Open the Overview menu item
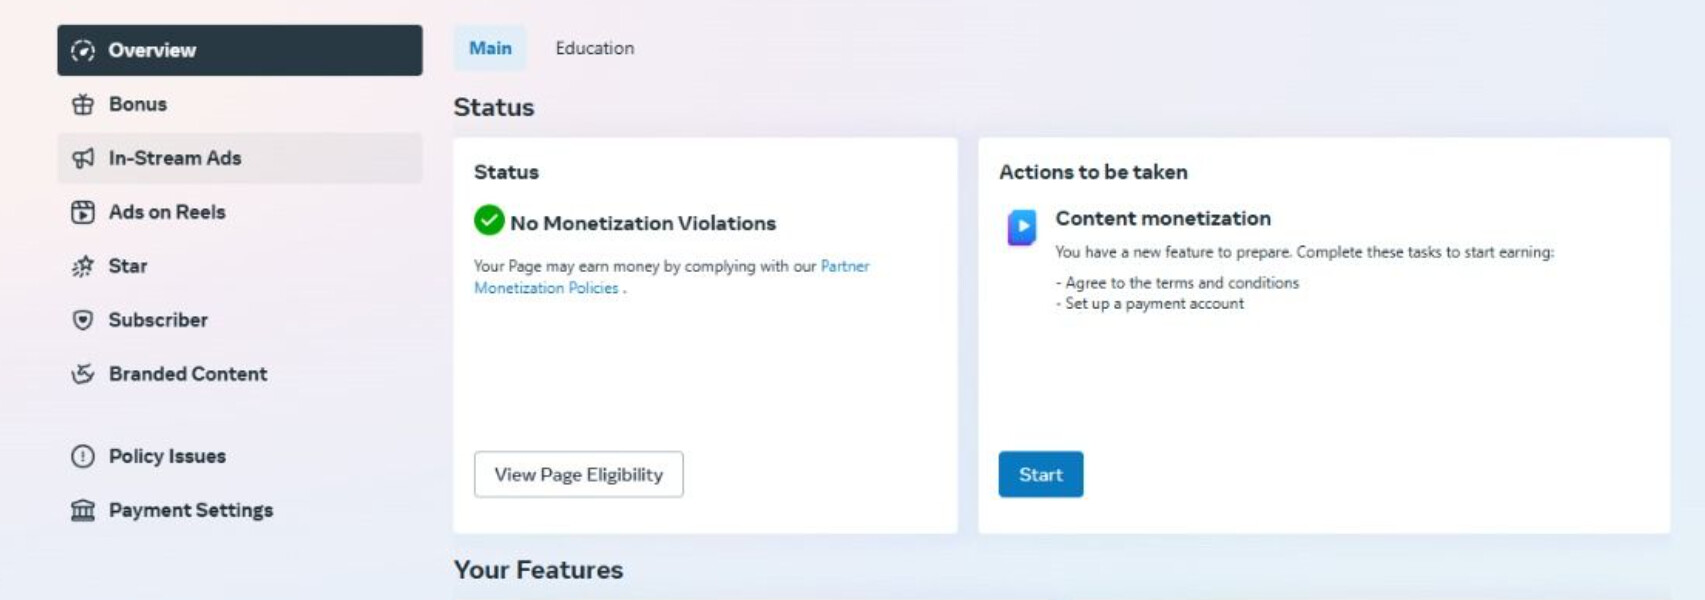The width and height of the screenshot is (1705, 600). click(x=240, y=50)
